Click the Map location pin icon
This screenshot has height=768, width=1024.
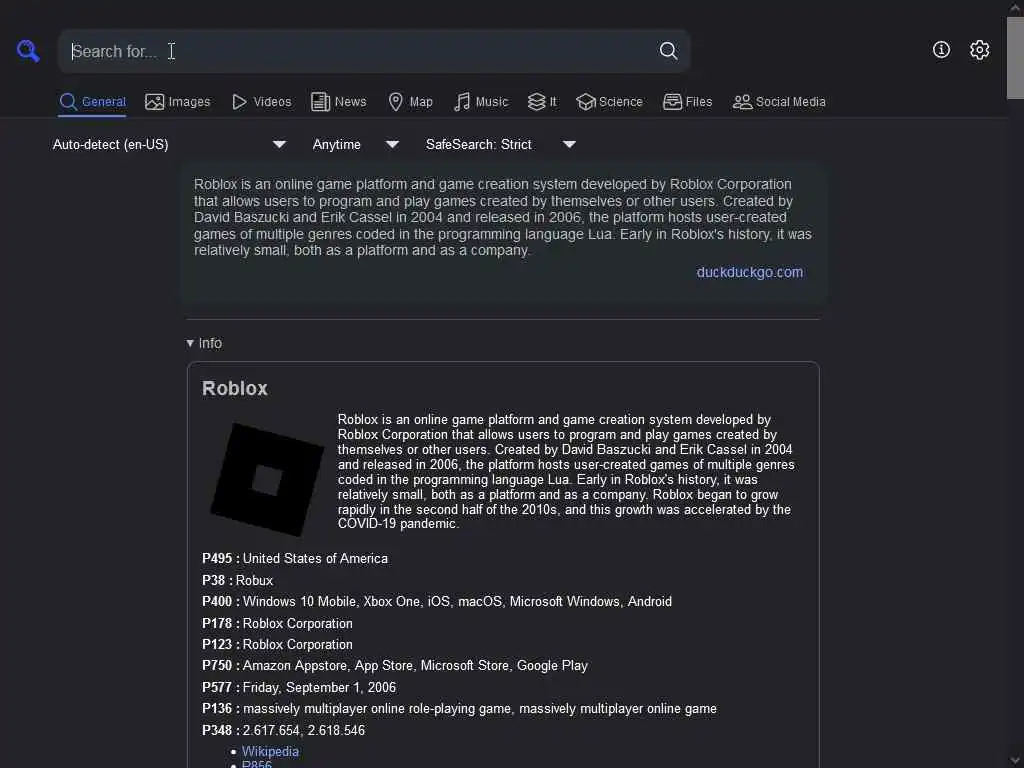coord(395,102)
